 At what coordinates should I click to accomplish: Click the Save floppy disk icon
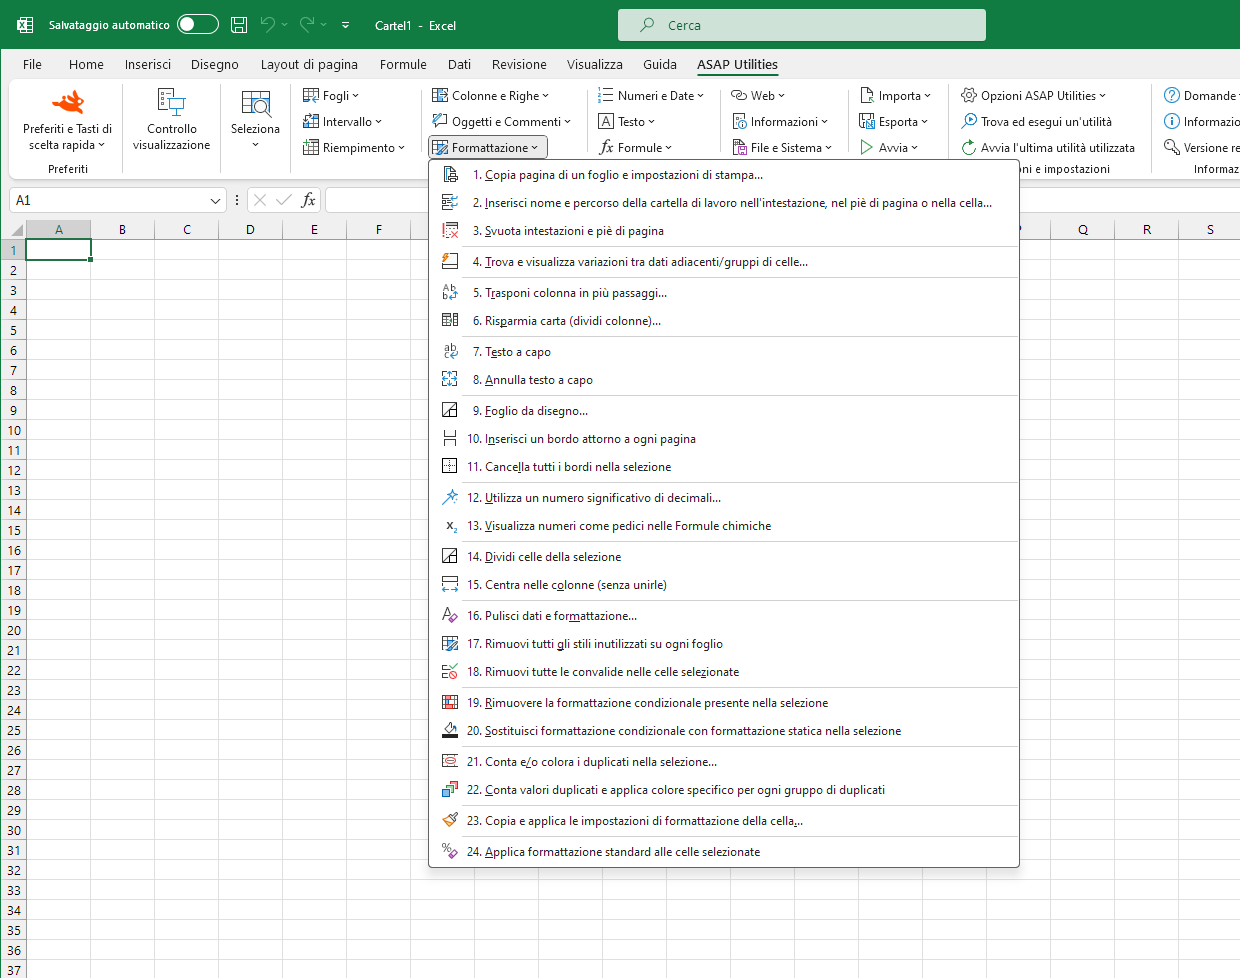click(239, 25)
